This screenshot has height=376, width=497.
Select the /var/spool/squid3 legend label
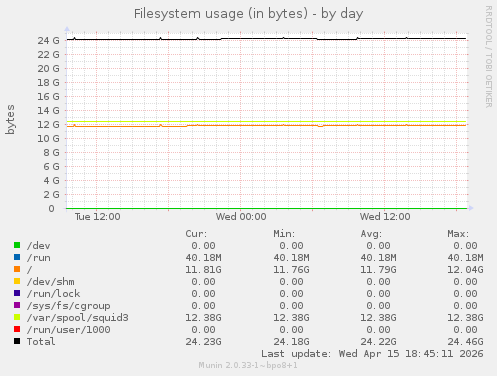click(x=78, y=318)
